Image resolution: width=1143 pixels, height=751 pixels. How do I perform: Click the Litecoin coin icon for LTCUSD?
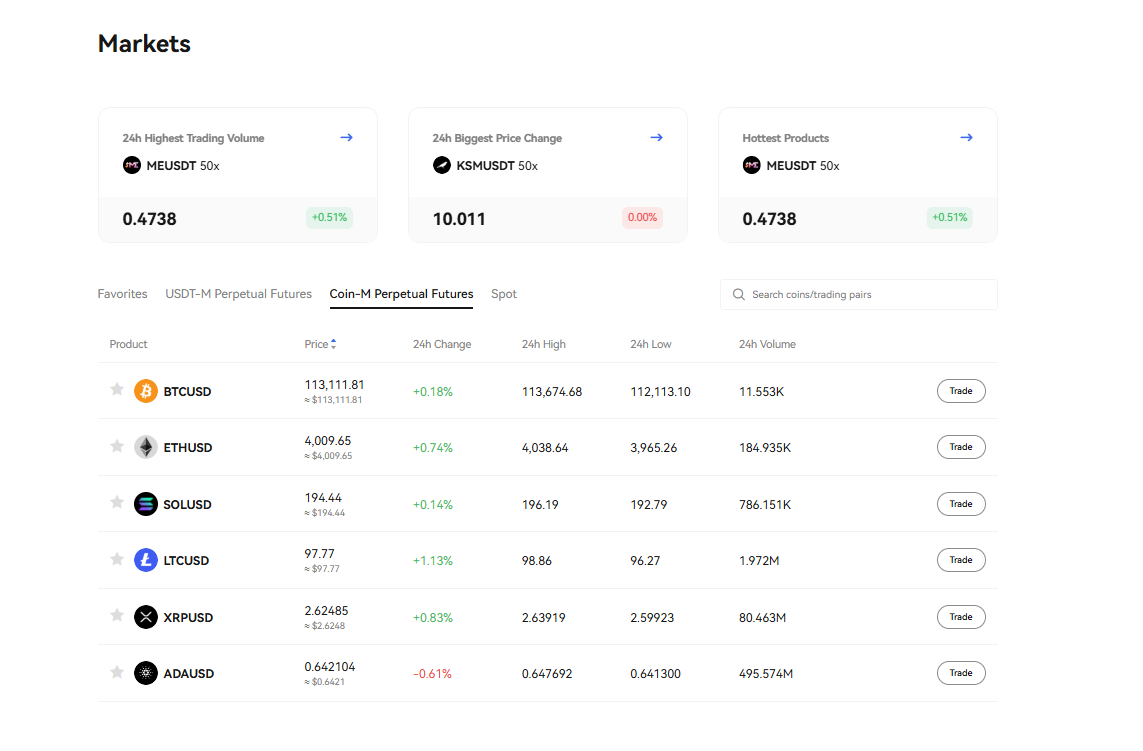pos(145,560)
